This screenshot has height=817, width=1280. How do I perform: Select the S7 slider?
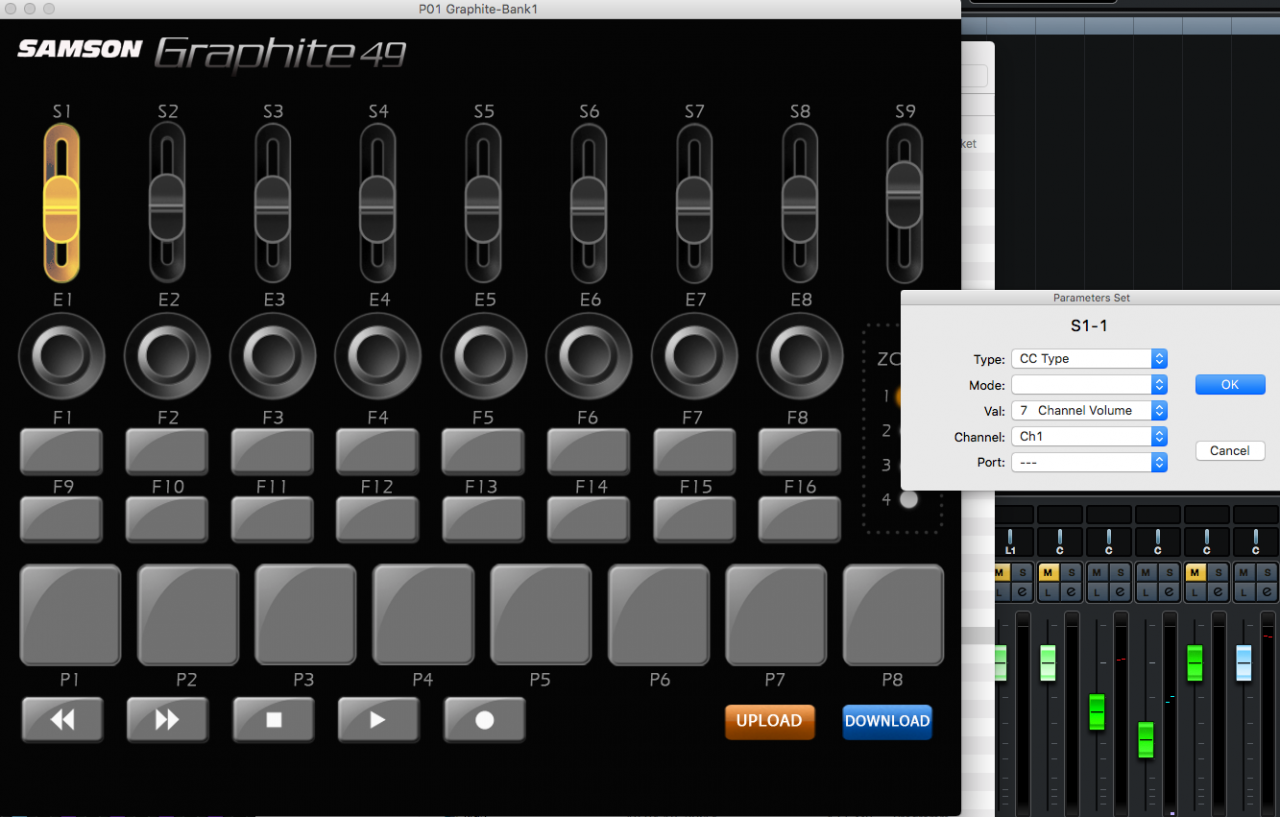coord(695,204)
